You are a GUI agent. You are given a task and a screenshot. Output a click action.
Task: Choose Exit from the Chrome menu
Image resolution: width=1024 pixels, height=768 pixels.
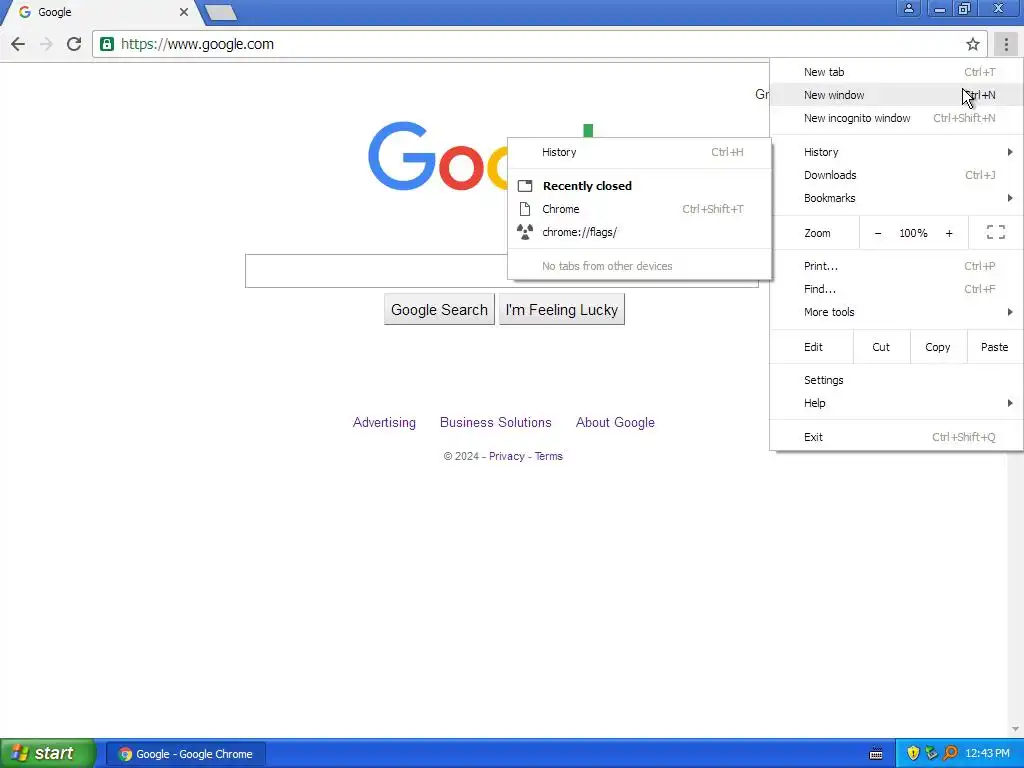click(896, 437)
